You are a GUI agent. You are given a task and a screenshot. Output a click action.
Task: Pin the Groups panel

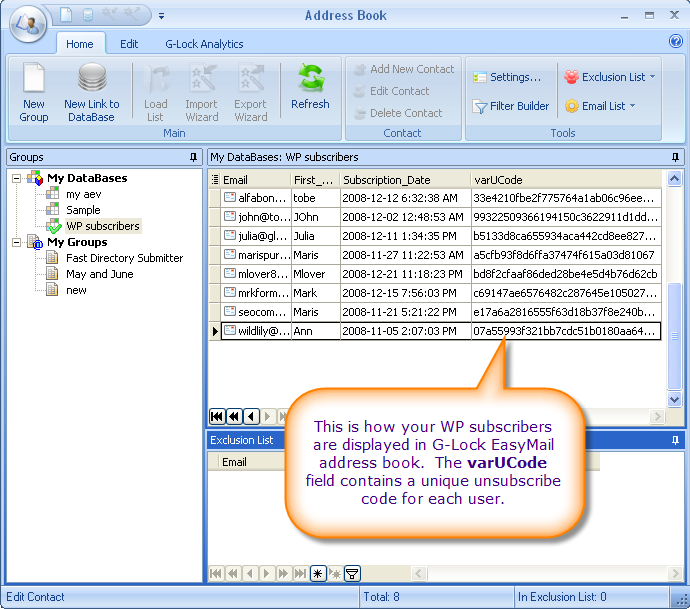pos(193,157)
